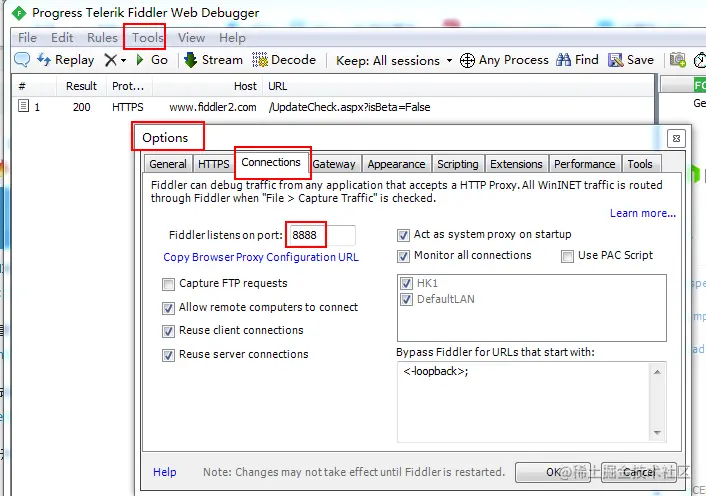The image size is (706, 496).
Task: Click the # column header
Action: pyautogui.click(x=34, y=86)
